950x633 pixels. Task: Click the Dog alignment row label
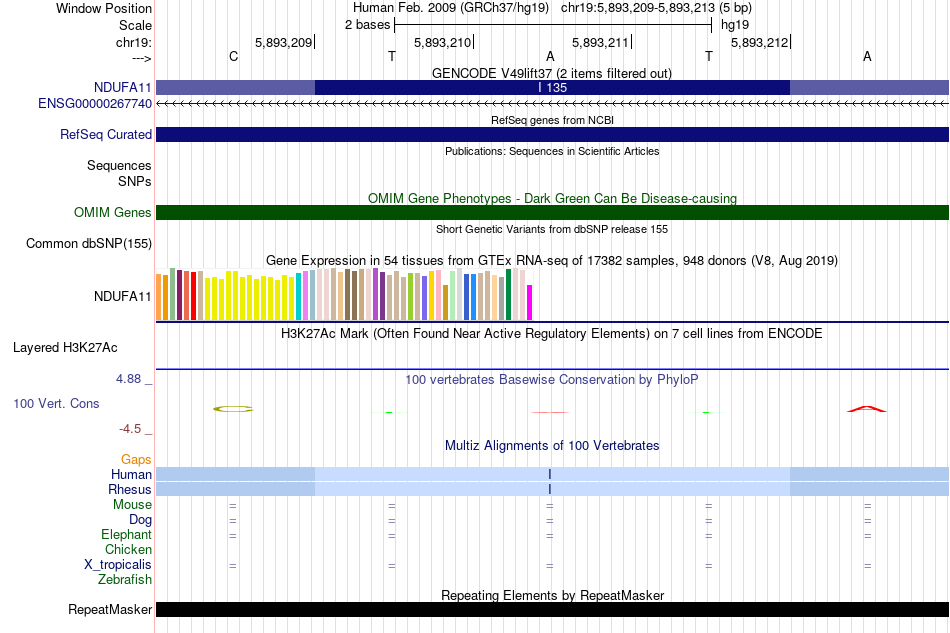click(x=140, y=520)
